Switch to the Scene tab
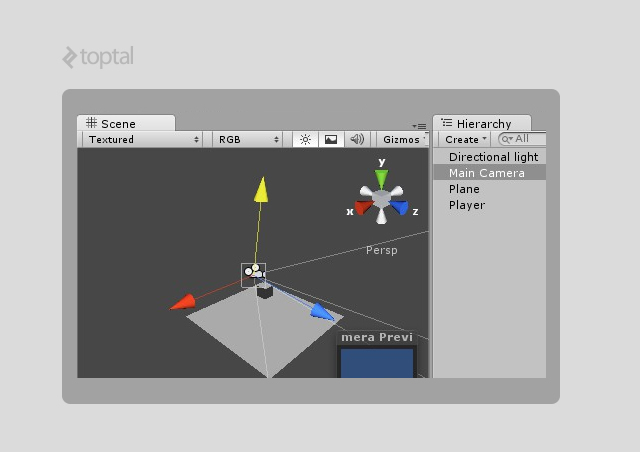 point(126,123)
